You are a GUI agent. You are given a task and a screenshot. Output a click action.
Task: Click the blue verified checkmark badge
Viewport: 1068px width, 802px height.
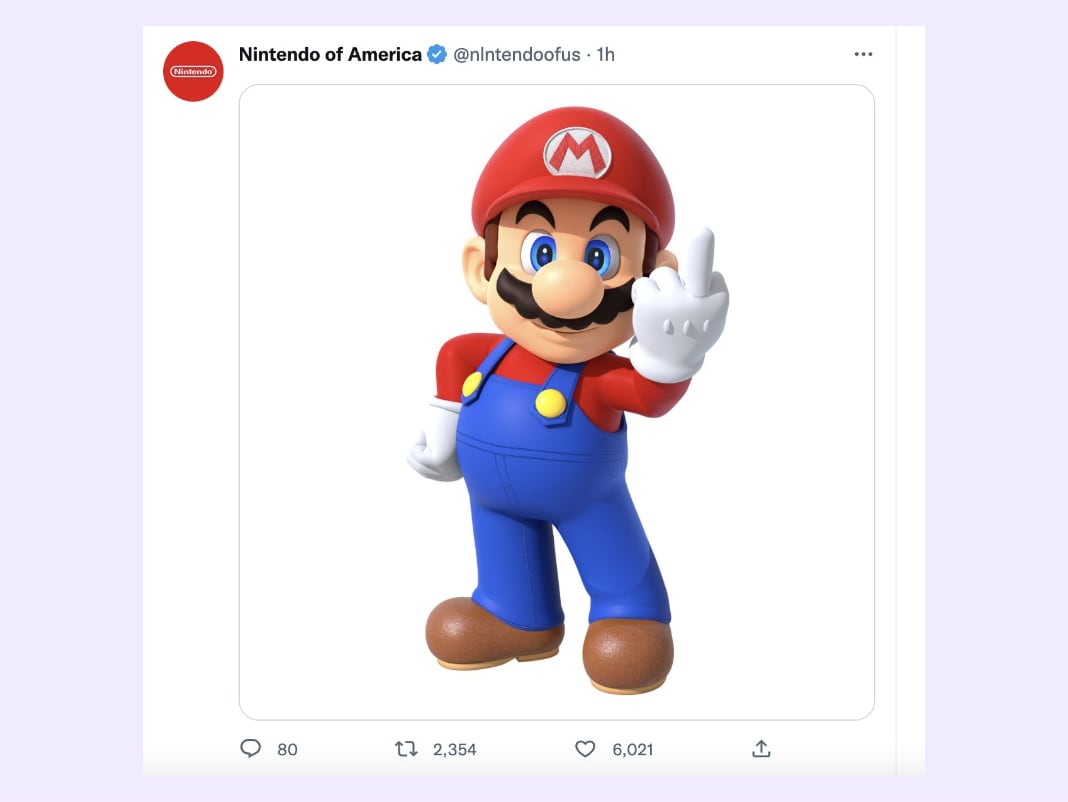click(437, 54)
